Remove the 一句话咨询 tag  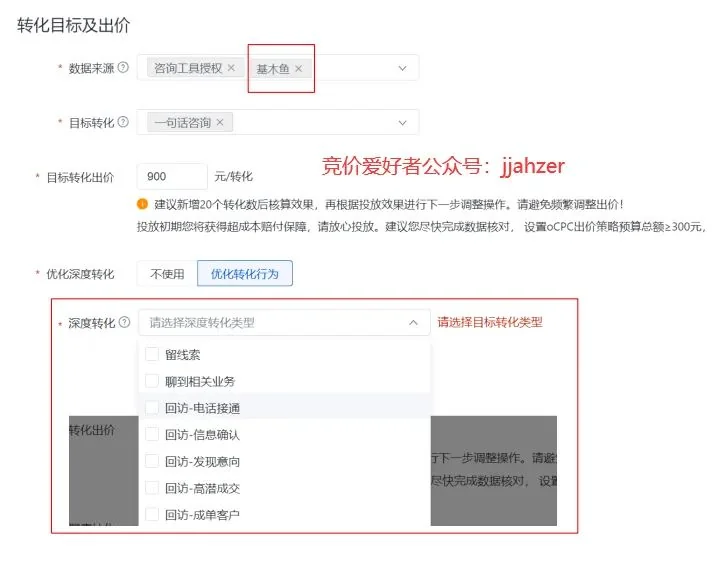(220, 122)
